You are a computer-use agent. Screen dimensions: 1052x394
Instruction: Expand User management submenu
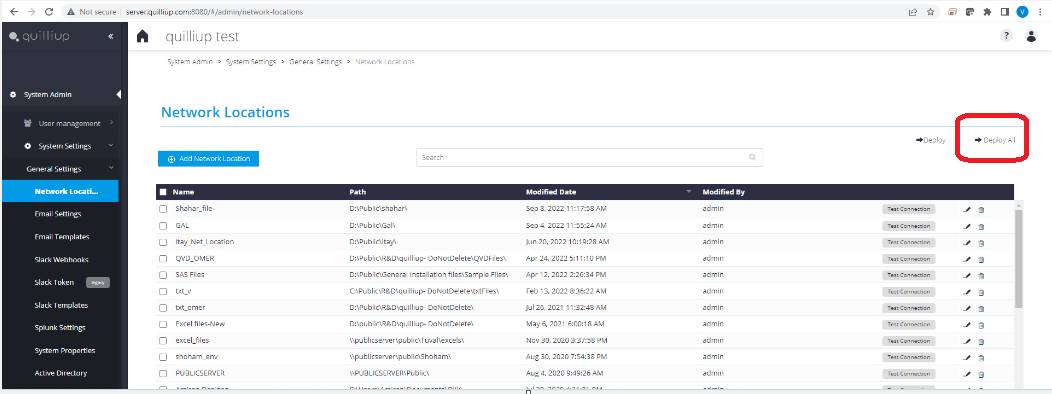[x=111, y=123]
